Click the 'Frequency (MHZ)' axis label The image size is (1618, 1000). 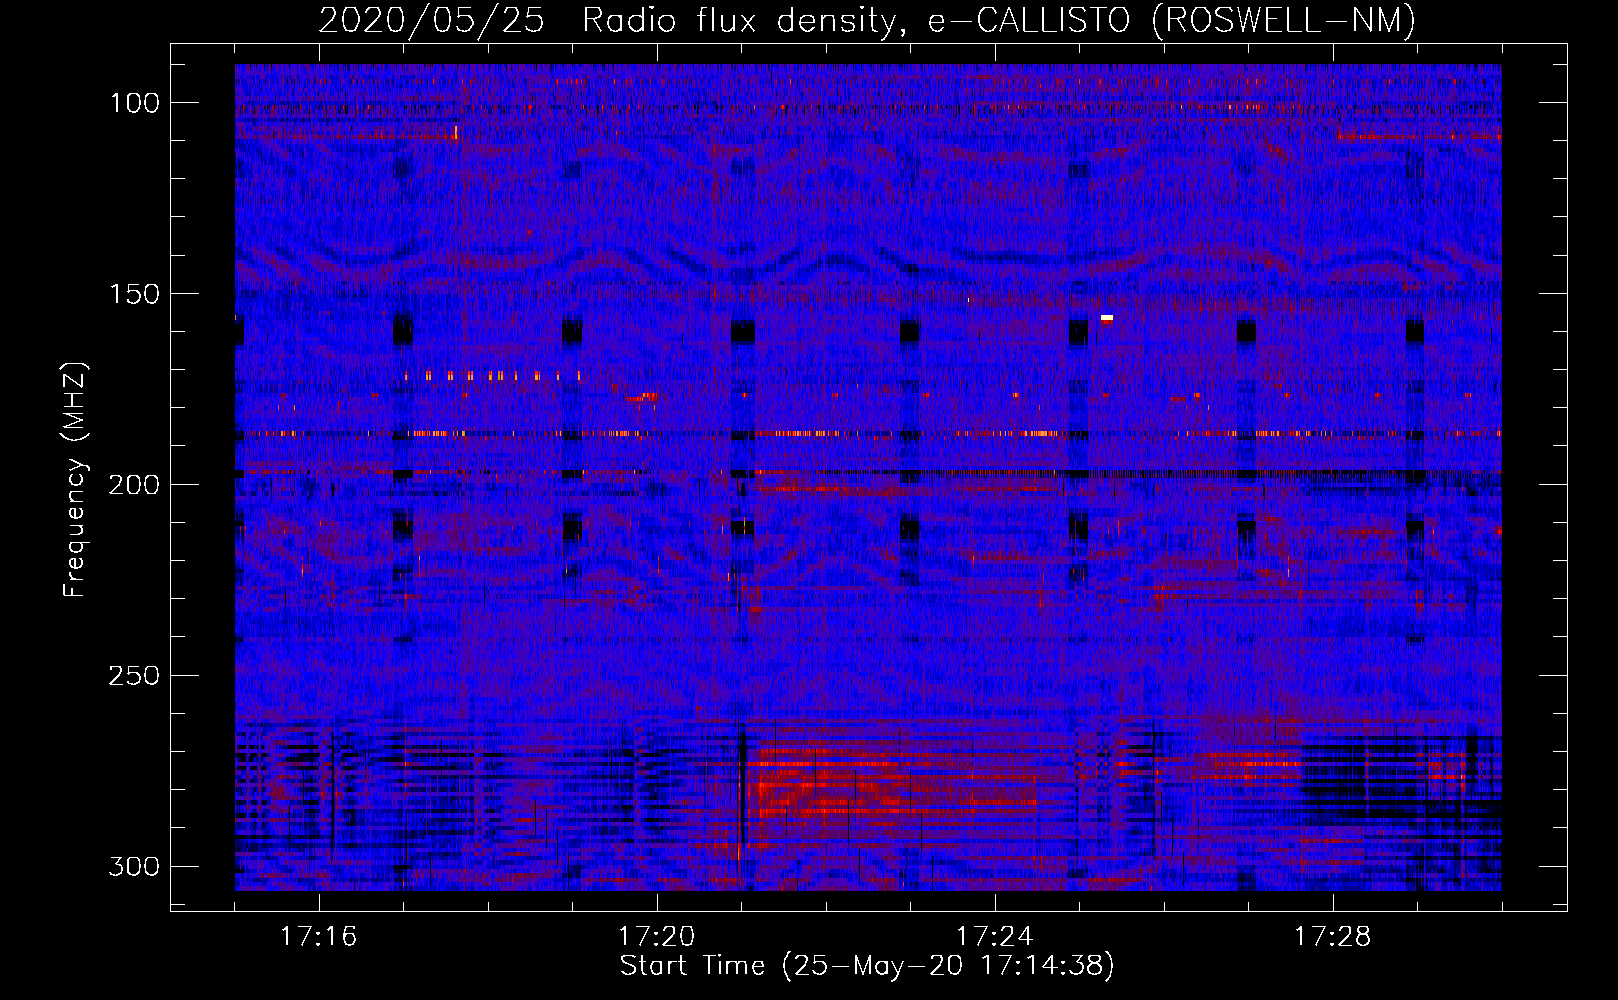(x=75, y=480)
